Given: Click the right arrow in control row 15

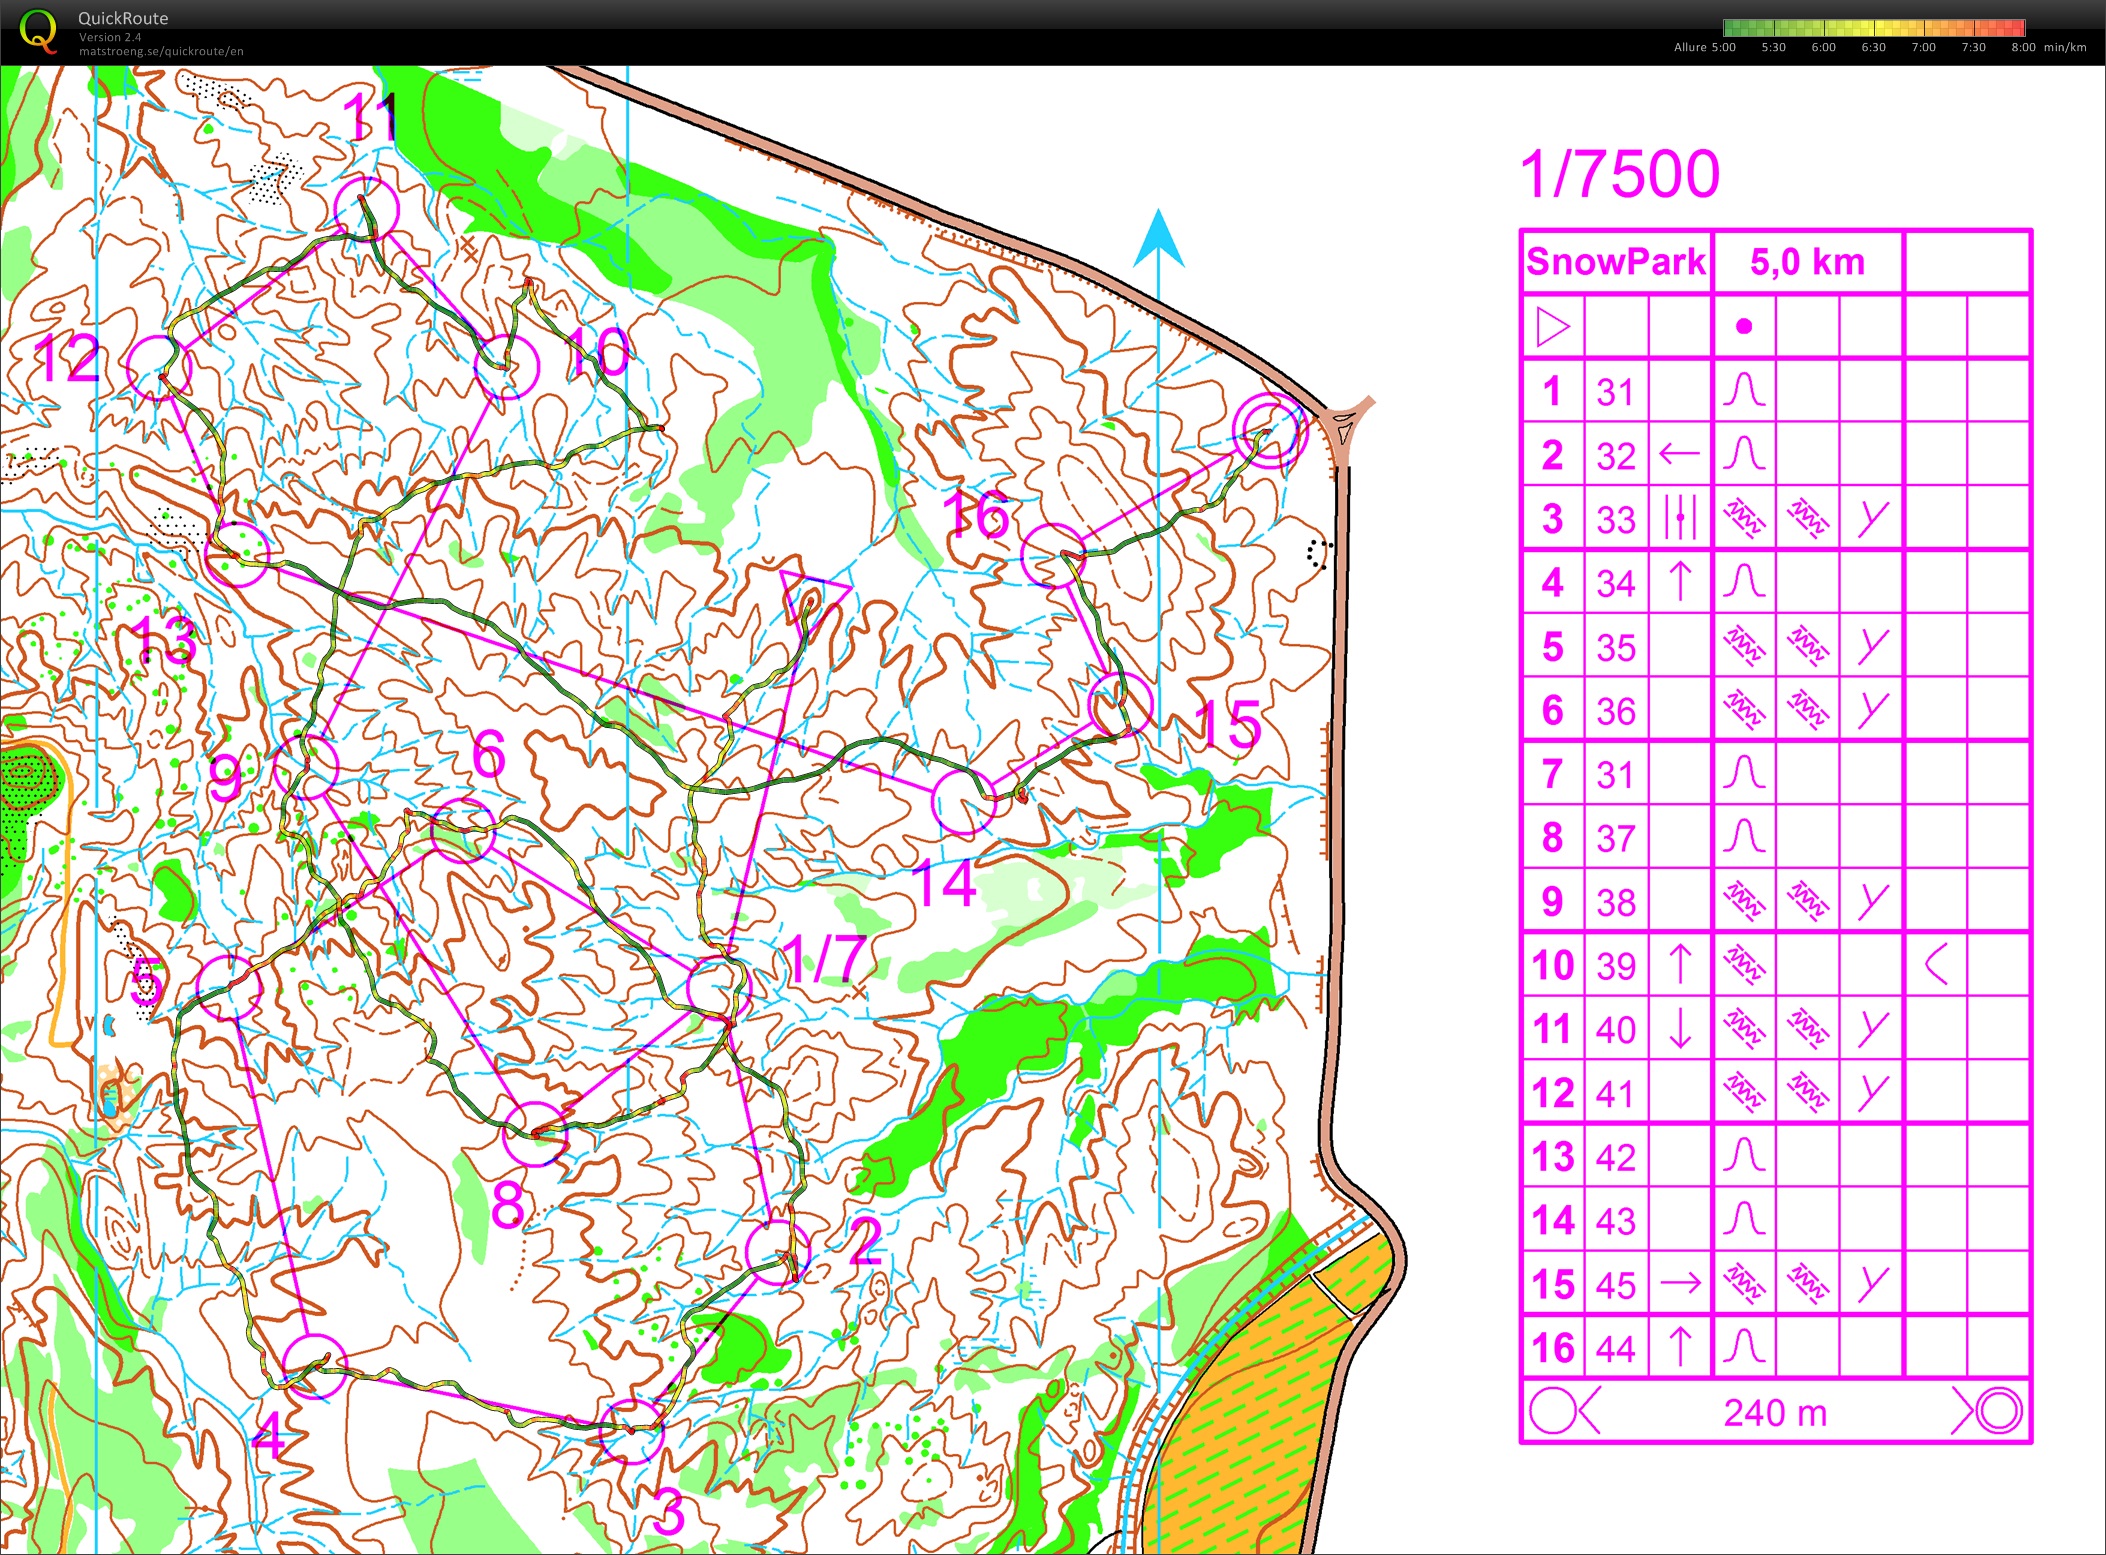Looking at the screenshot, I should [x=1680, y=1283].
